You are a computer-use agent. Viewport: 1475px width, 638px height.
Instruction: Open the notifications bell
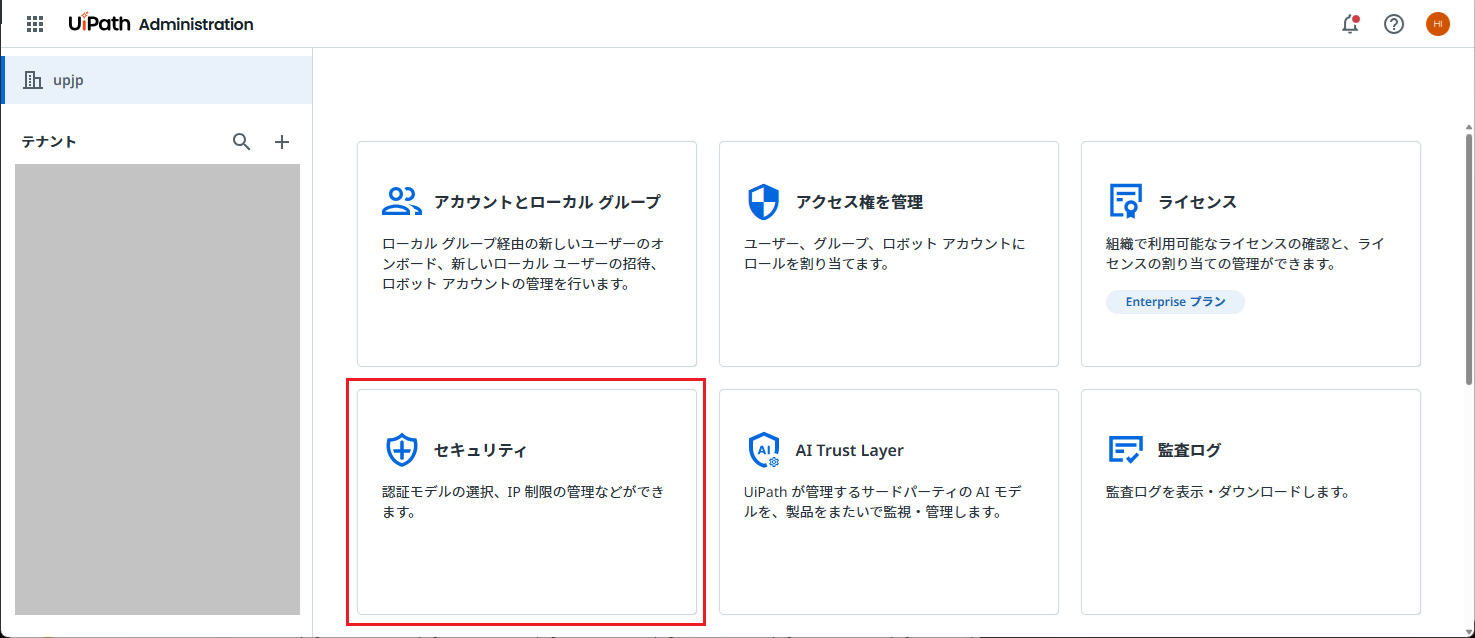(x=1350, y=24)
